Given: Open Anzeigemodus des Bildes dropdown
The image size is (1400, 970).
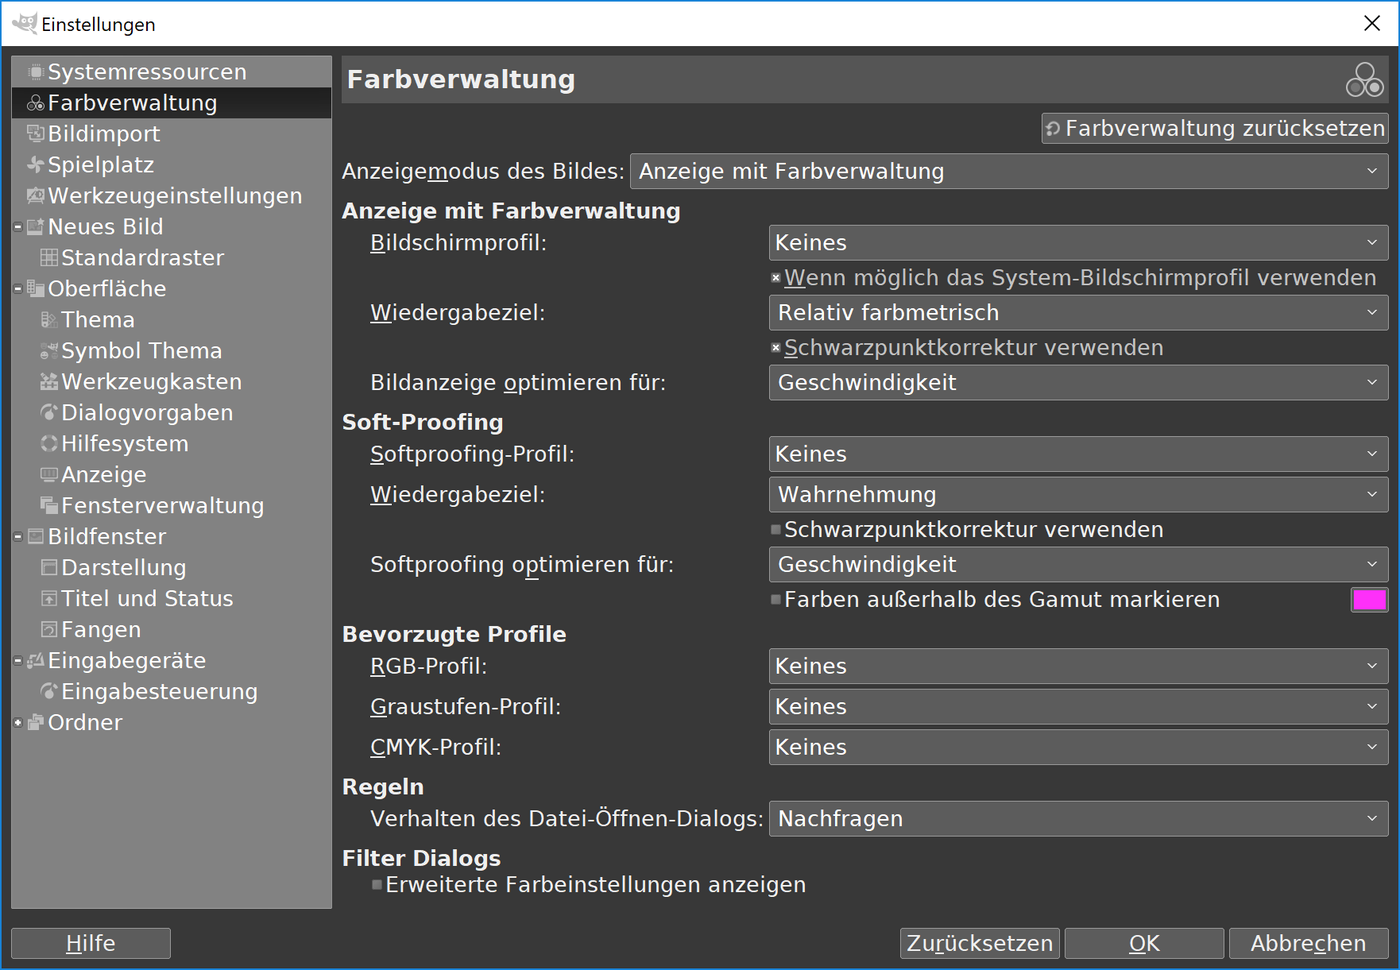Looking at the screenshot, I should [x=1009, y=172].
